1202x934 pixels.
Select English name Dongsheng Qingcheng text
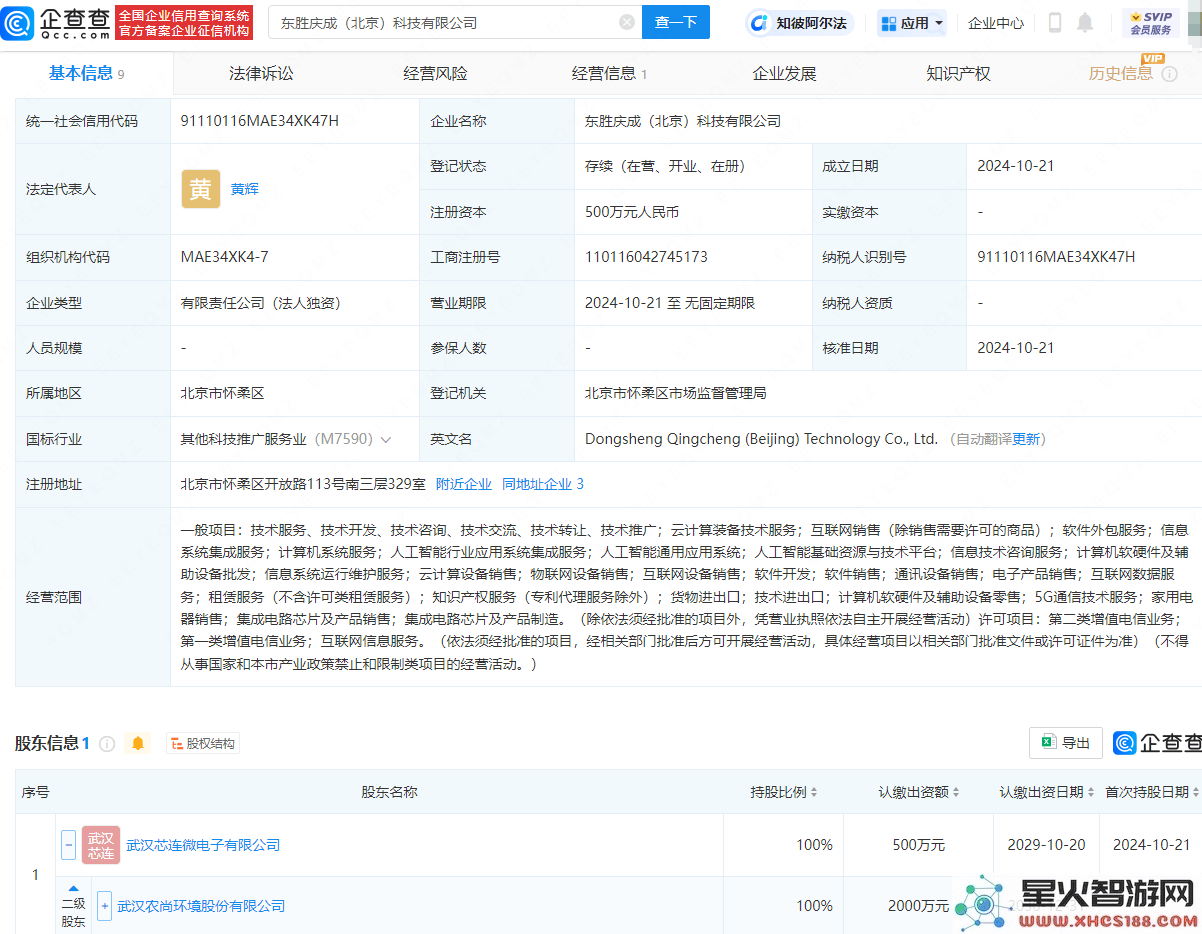(761, 439)
